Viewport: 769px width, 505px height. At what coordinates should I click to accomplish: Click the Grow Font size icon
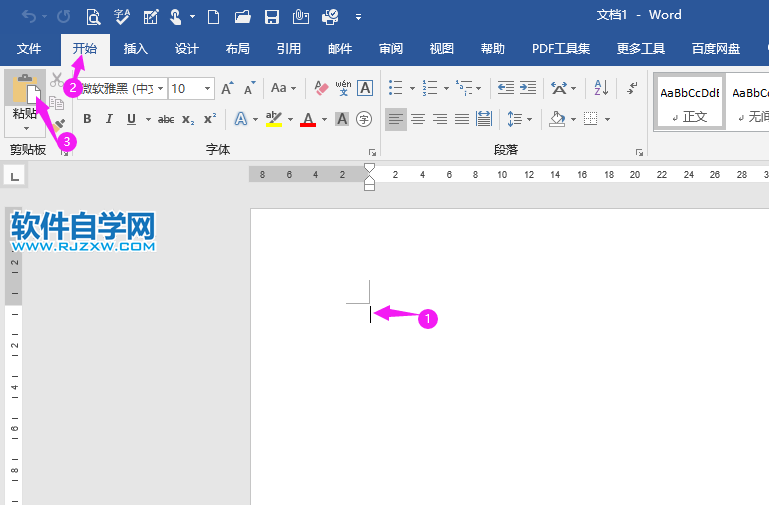[227, 88]
